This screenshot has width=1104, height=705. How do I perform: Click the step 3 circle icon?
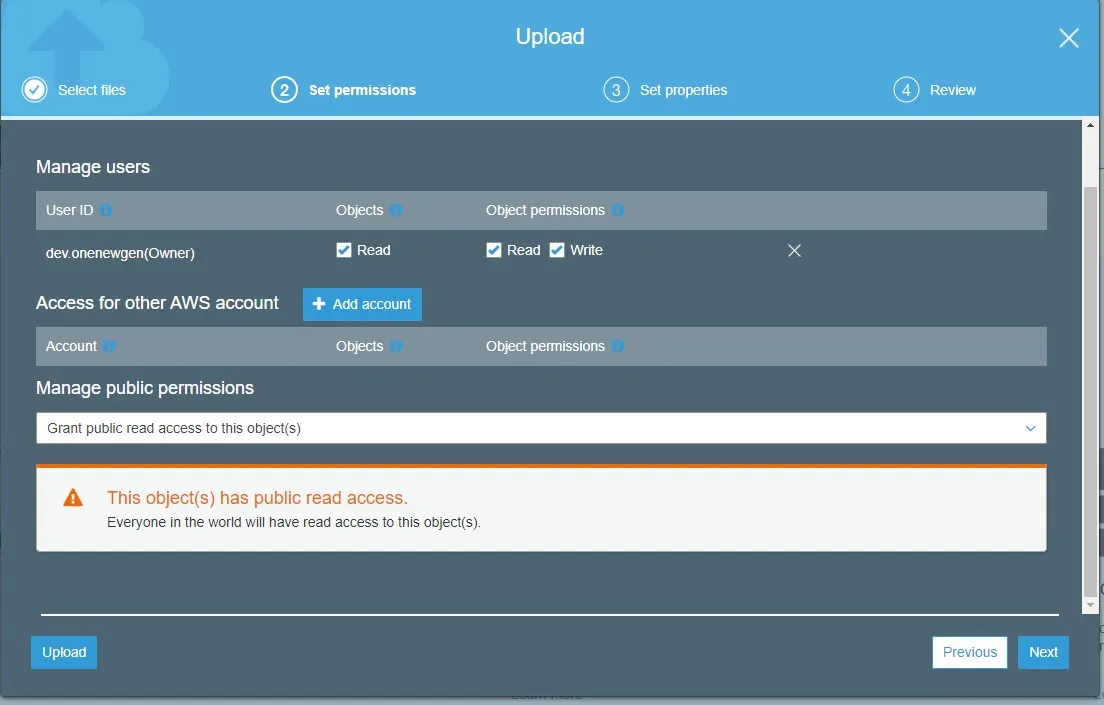click(616, 89)
